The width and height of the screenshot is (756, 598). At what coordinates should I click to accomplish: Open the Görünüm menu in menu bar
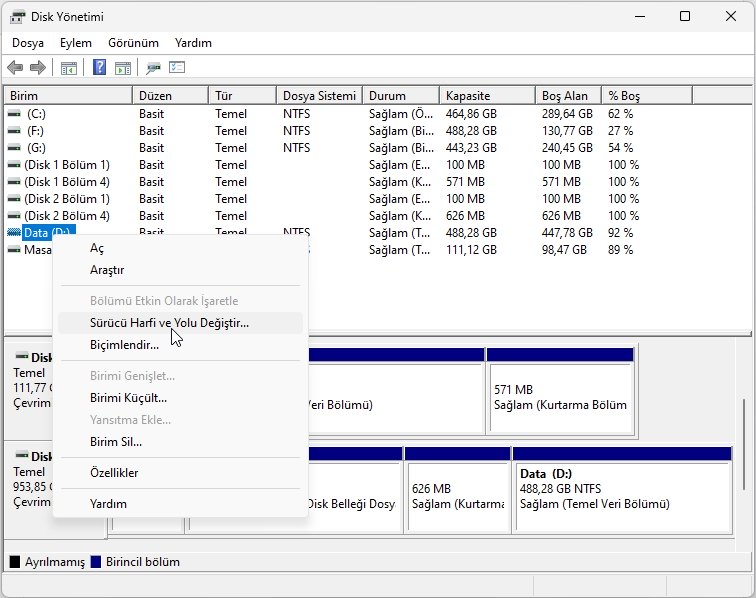[x=133, y=43]
